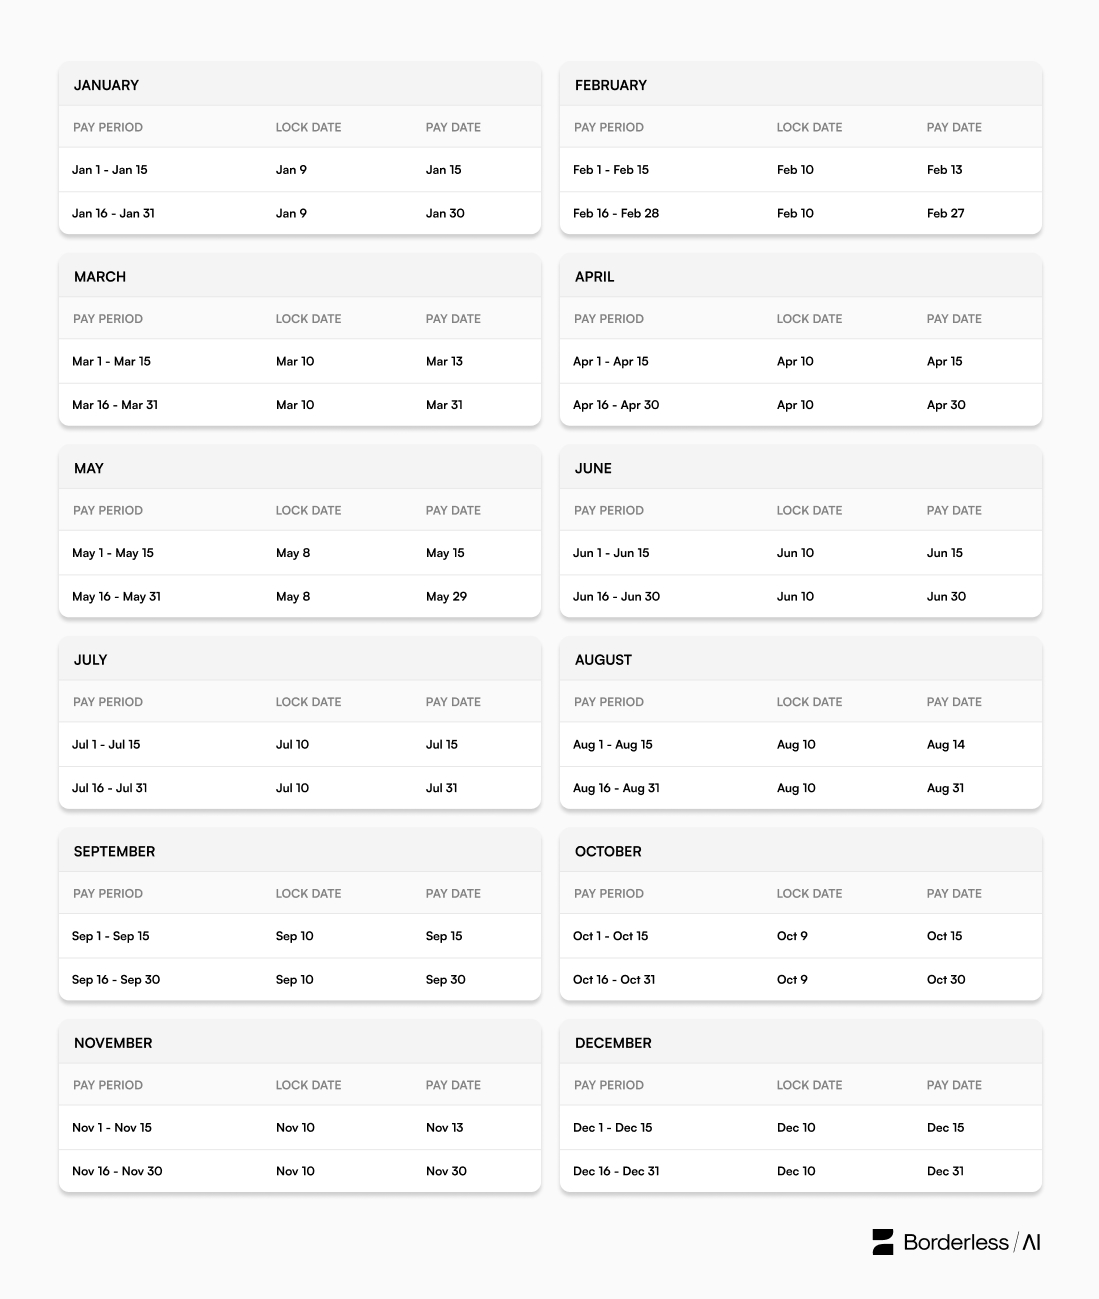Click PAY DATE column header under SEPTEMBER
Viewport: 1099px width, 1299px height.
(x=453, y=894)
